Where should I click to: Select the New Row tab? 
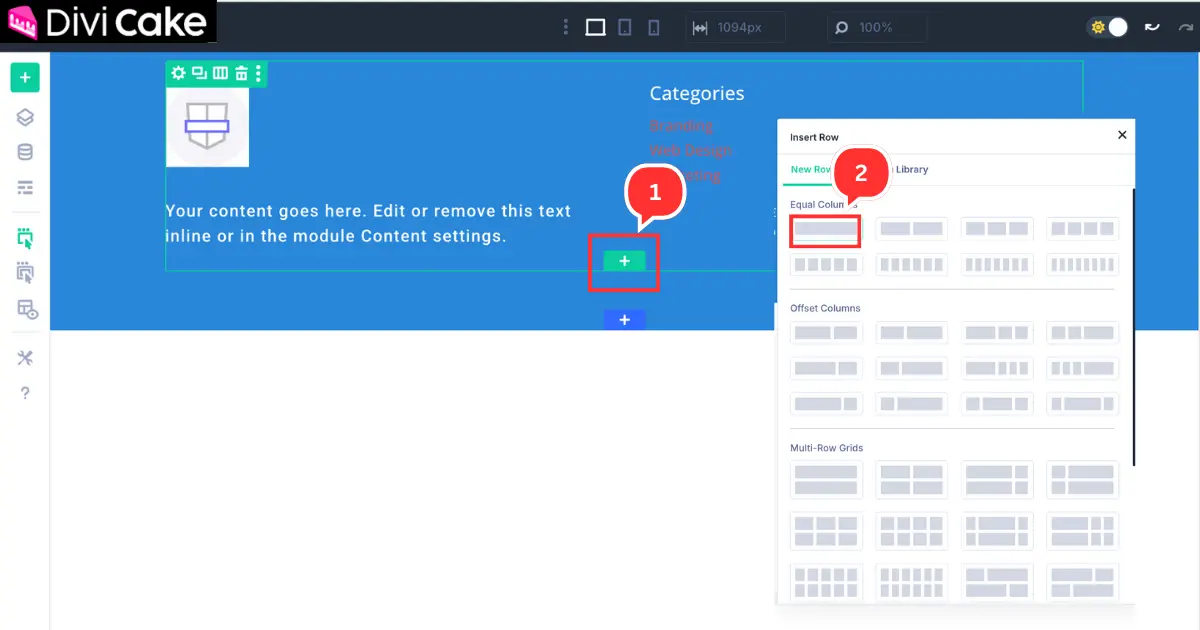pyautogui.click(x=811, y=169)
